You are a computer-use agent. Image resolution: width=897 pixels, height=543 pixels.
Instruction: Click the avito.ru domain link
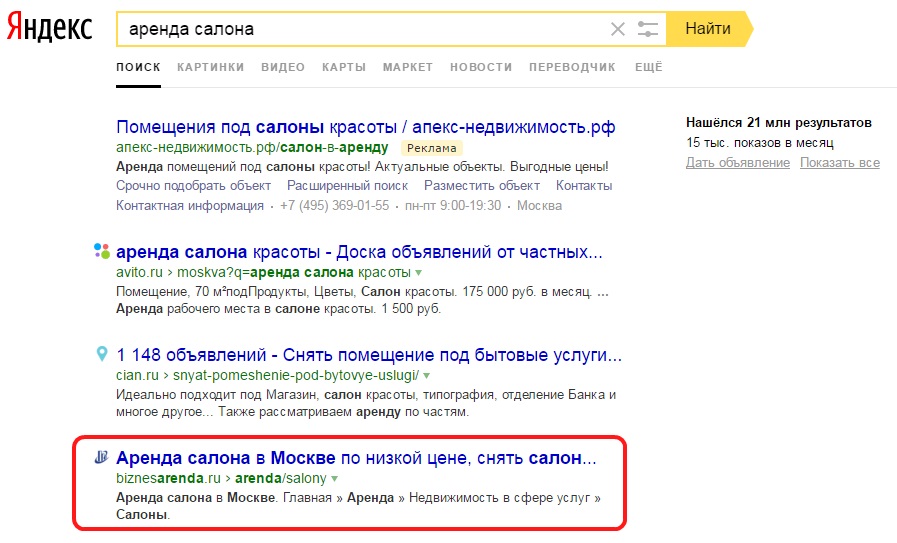140,272
